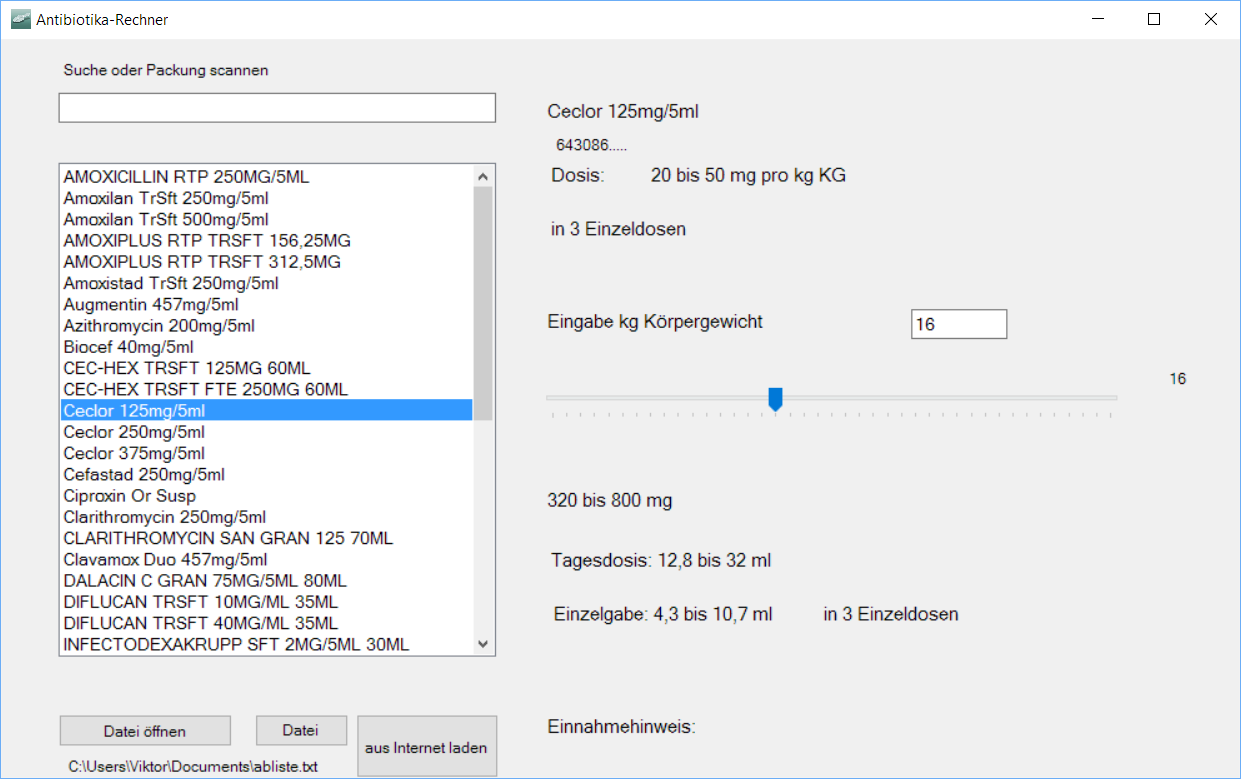Pick Amoxistad TrSft 250mg/5ml from list
This screenshot has width=1241, height=779.
266,283
